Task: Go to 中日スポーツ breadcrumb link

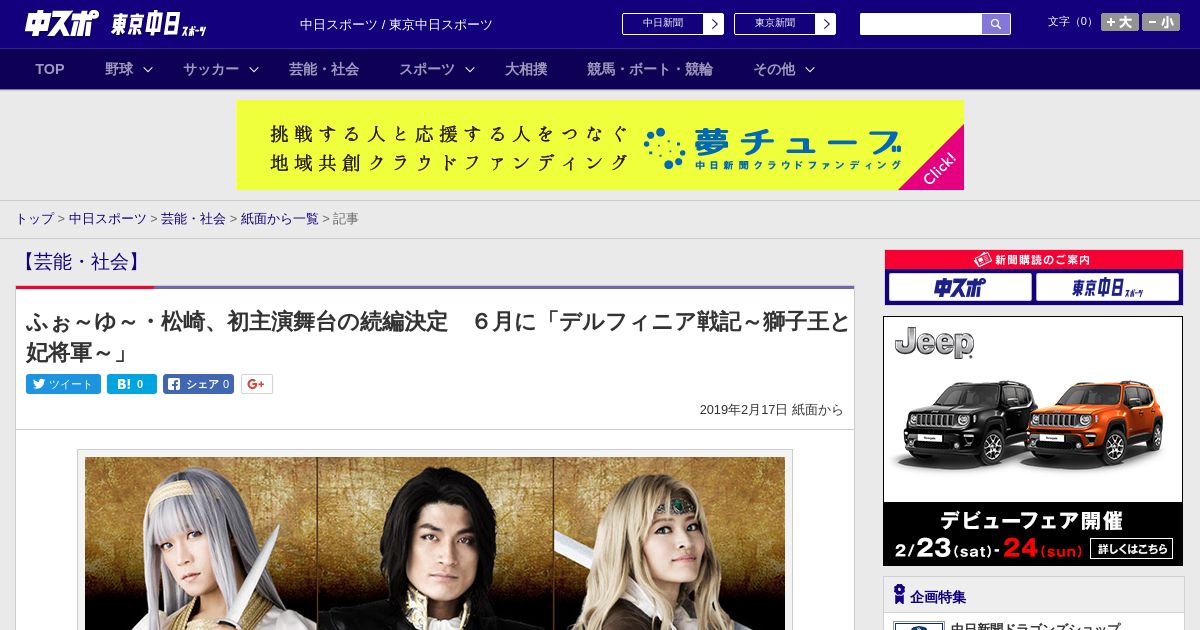Action: tap(107, 218)
